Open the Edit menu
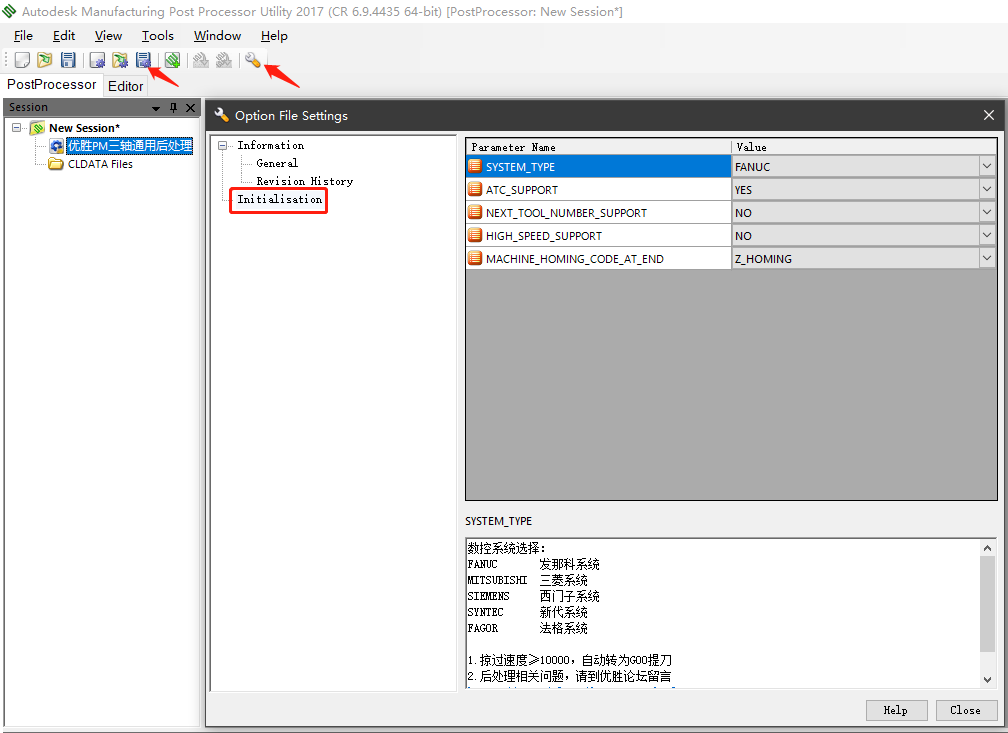Screen dimensions: 1008x733 [x=64, y=36]
